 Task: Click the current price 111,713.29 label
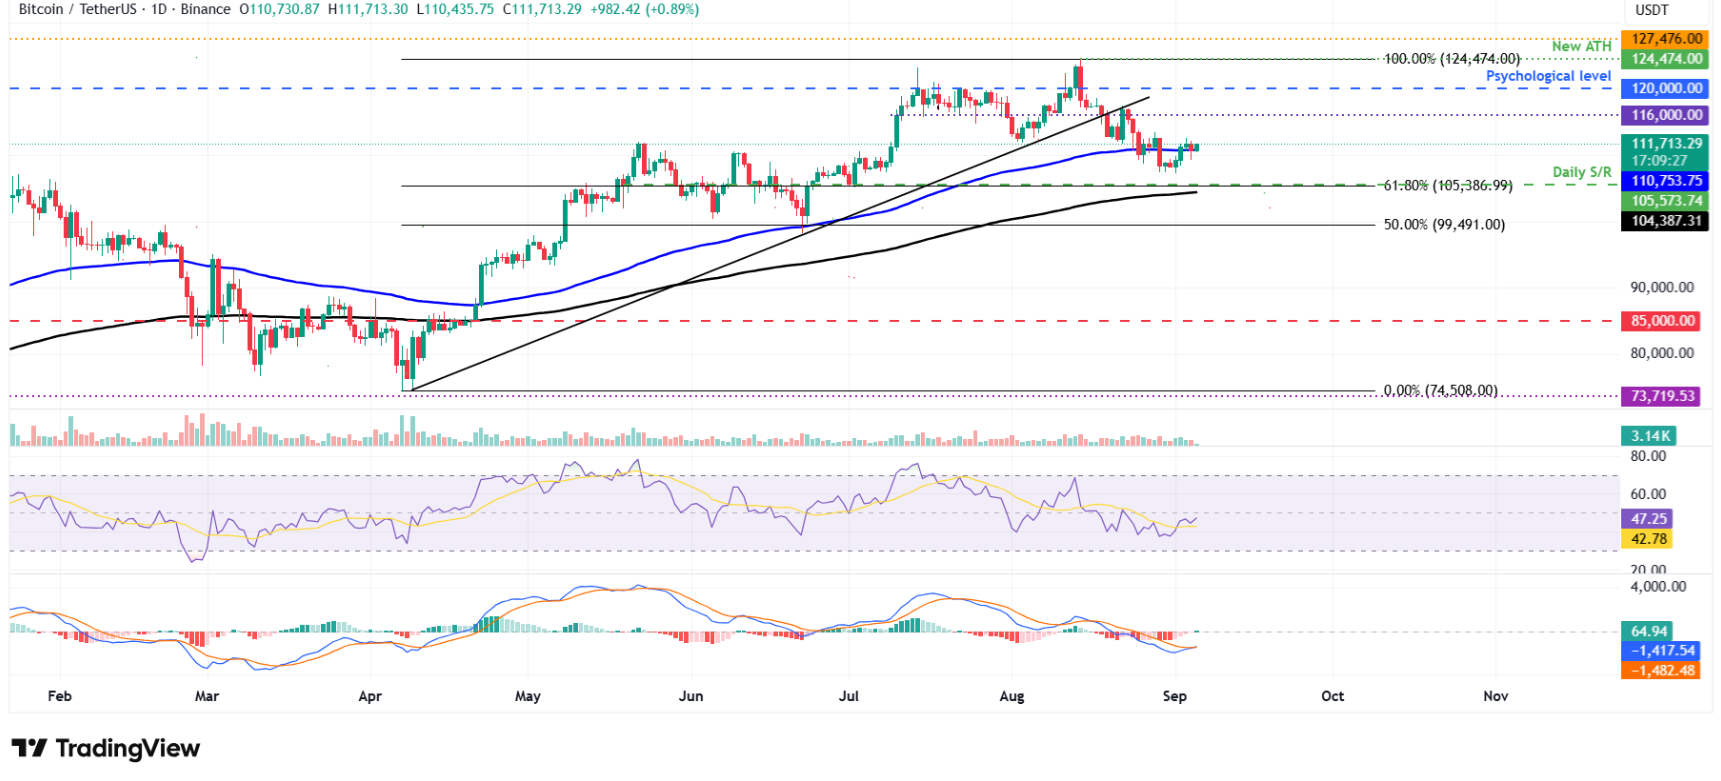(1666, 144)
